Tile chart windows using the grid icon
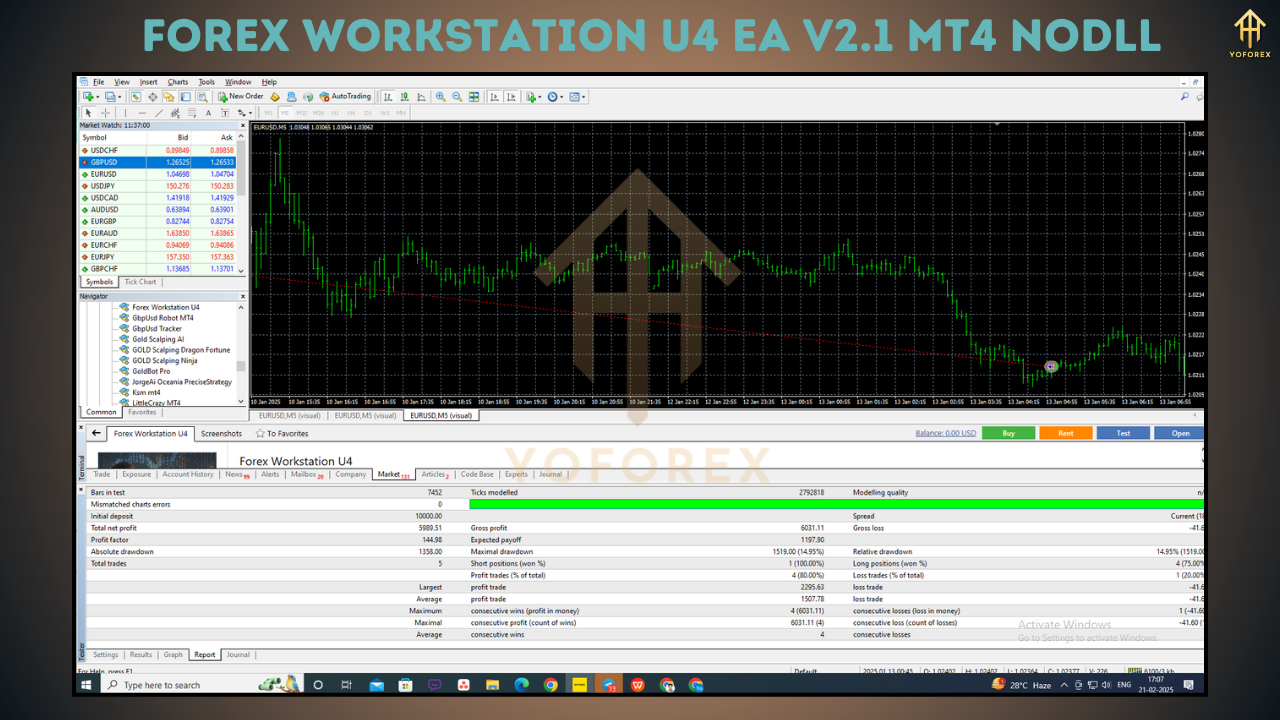 (474, 96)
